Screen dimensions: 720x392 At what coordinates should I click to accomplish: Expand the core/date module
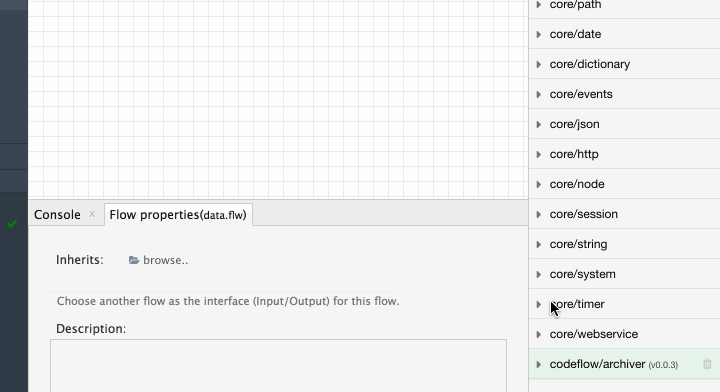tap(539, 34)
